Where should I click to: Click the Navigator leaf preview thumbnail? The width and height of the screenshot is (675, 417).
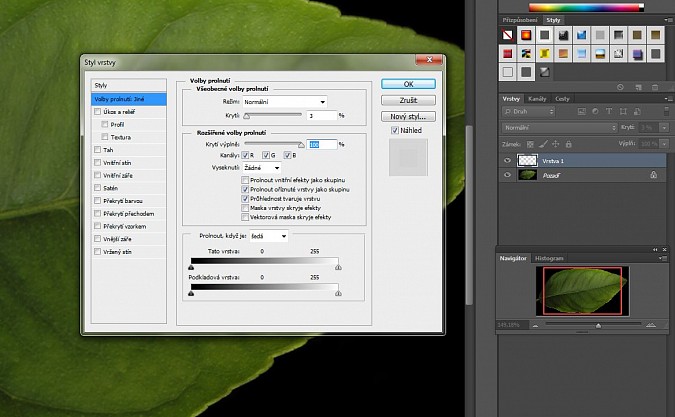coord(582,291)
